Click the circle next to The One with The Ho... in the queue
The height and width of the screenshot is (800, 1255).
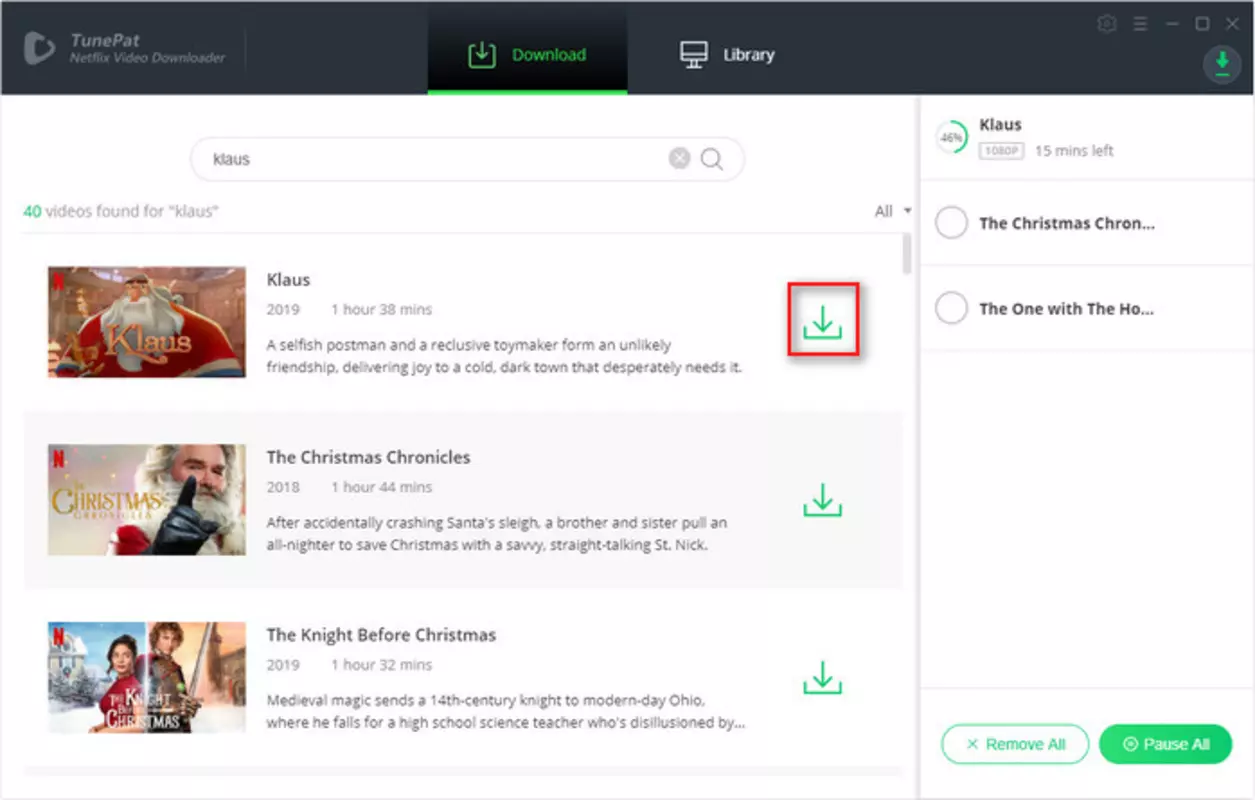point(951,308)
